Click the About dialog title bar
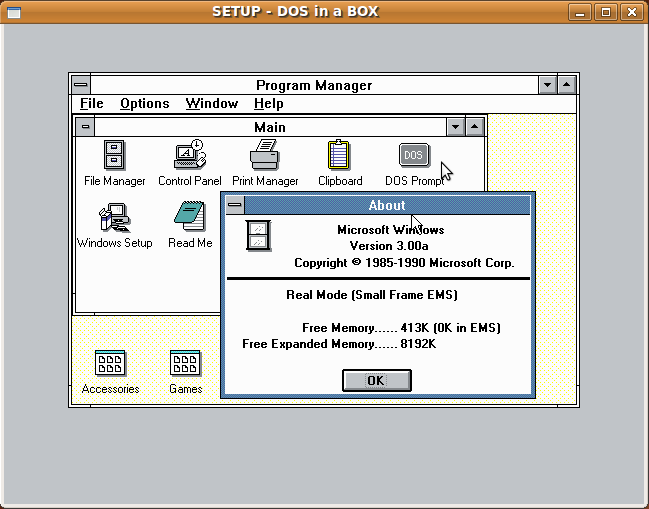The width and height of the screenshot is (649, 509). 387,205
